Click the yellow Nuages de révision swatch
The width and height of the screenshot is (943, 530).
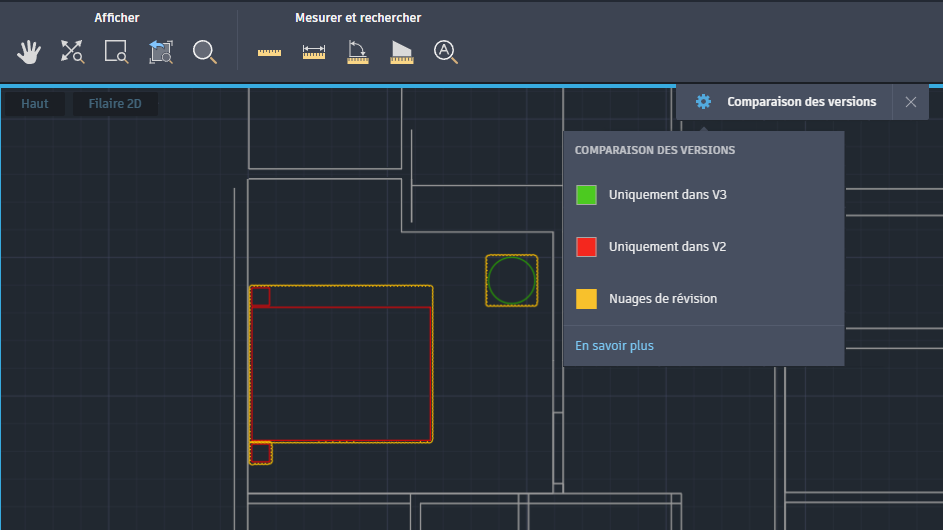(586, 299)
